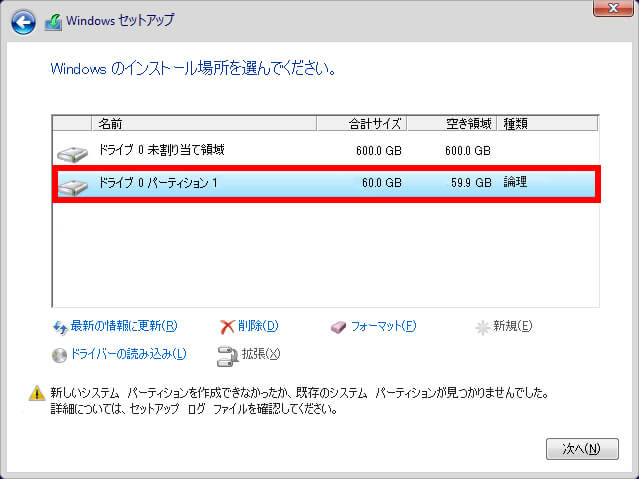The width and height of the screenshot is (639, 479).
Task: Click the starburst icon for 新規
Action: [x=483, y=326]
